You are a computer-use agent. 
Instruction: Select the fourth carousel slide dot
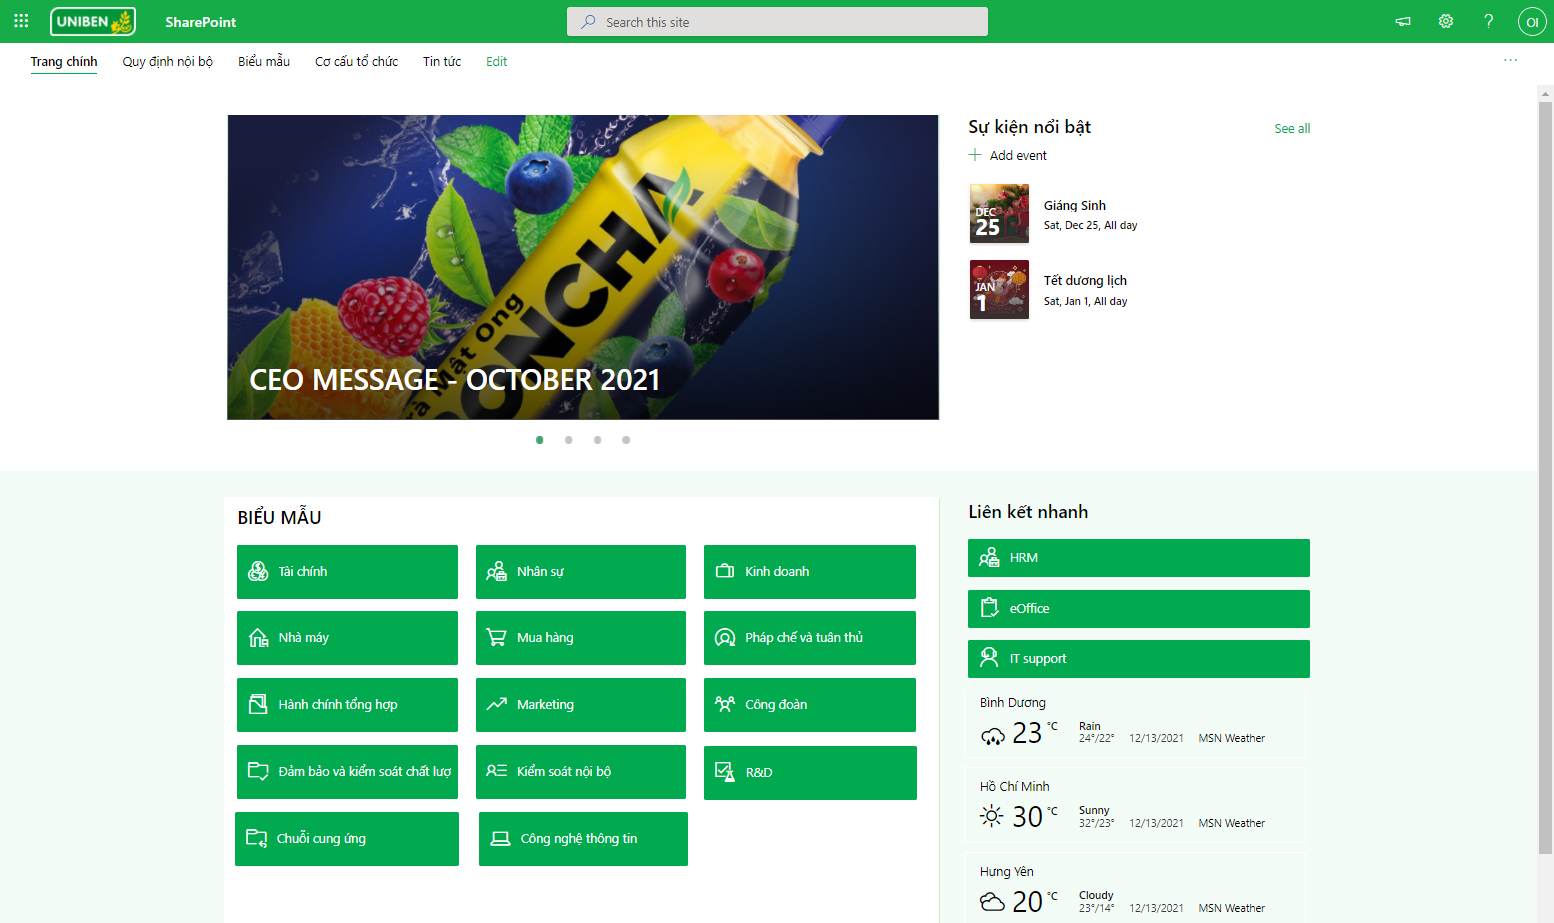[x=626, y=440]
